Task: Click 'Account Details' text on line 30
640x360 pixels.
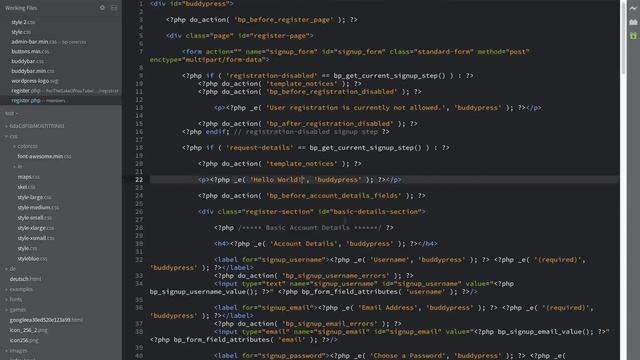Action: click(x=304, y=244)
